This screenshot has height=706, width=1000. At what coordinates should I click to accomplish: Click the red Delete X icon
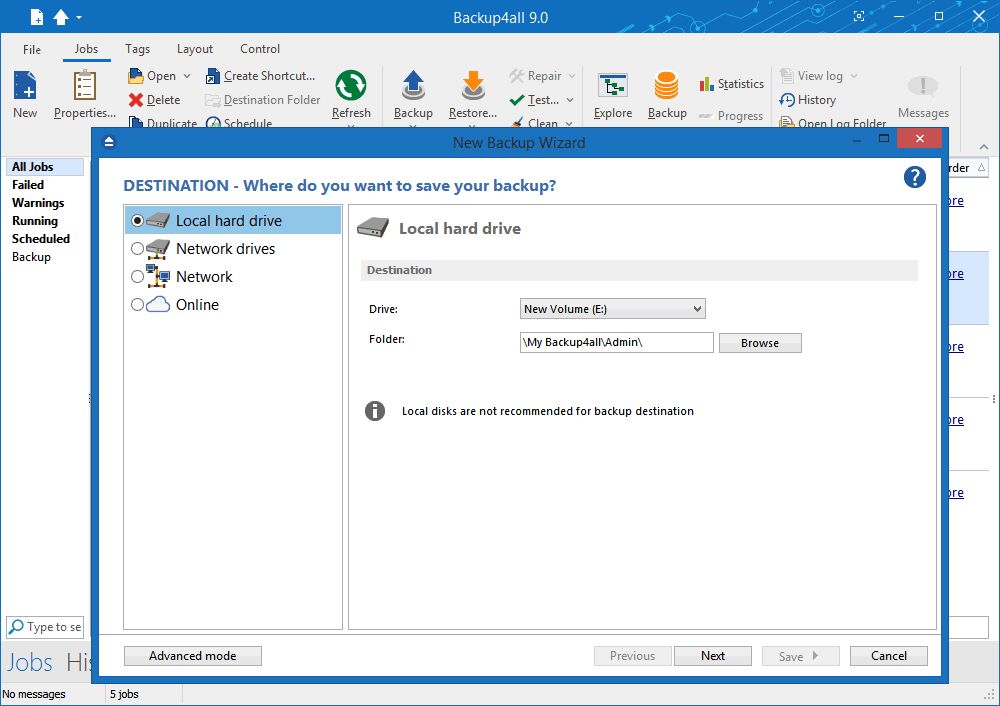[x=135, y=100]
